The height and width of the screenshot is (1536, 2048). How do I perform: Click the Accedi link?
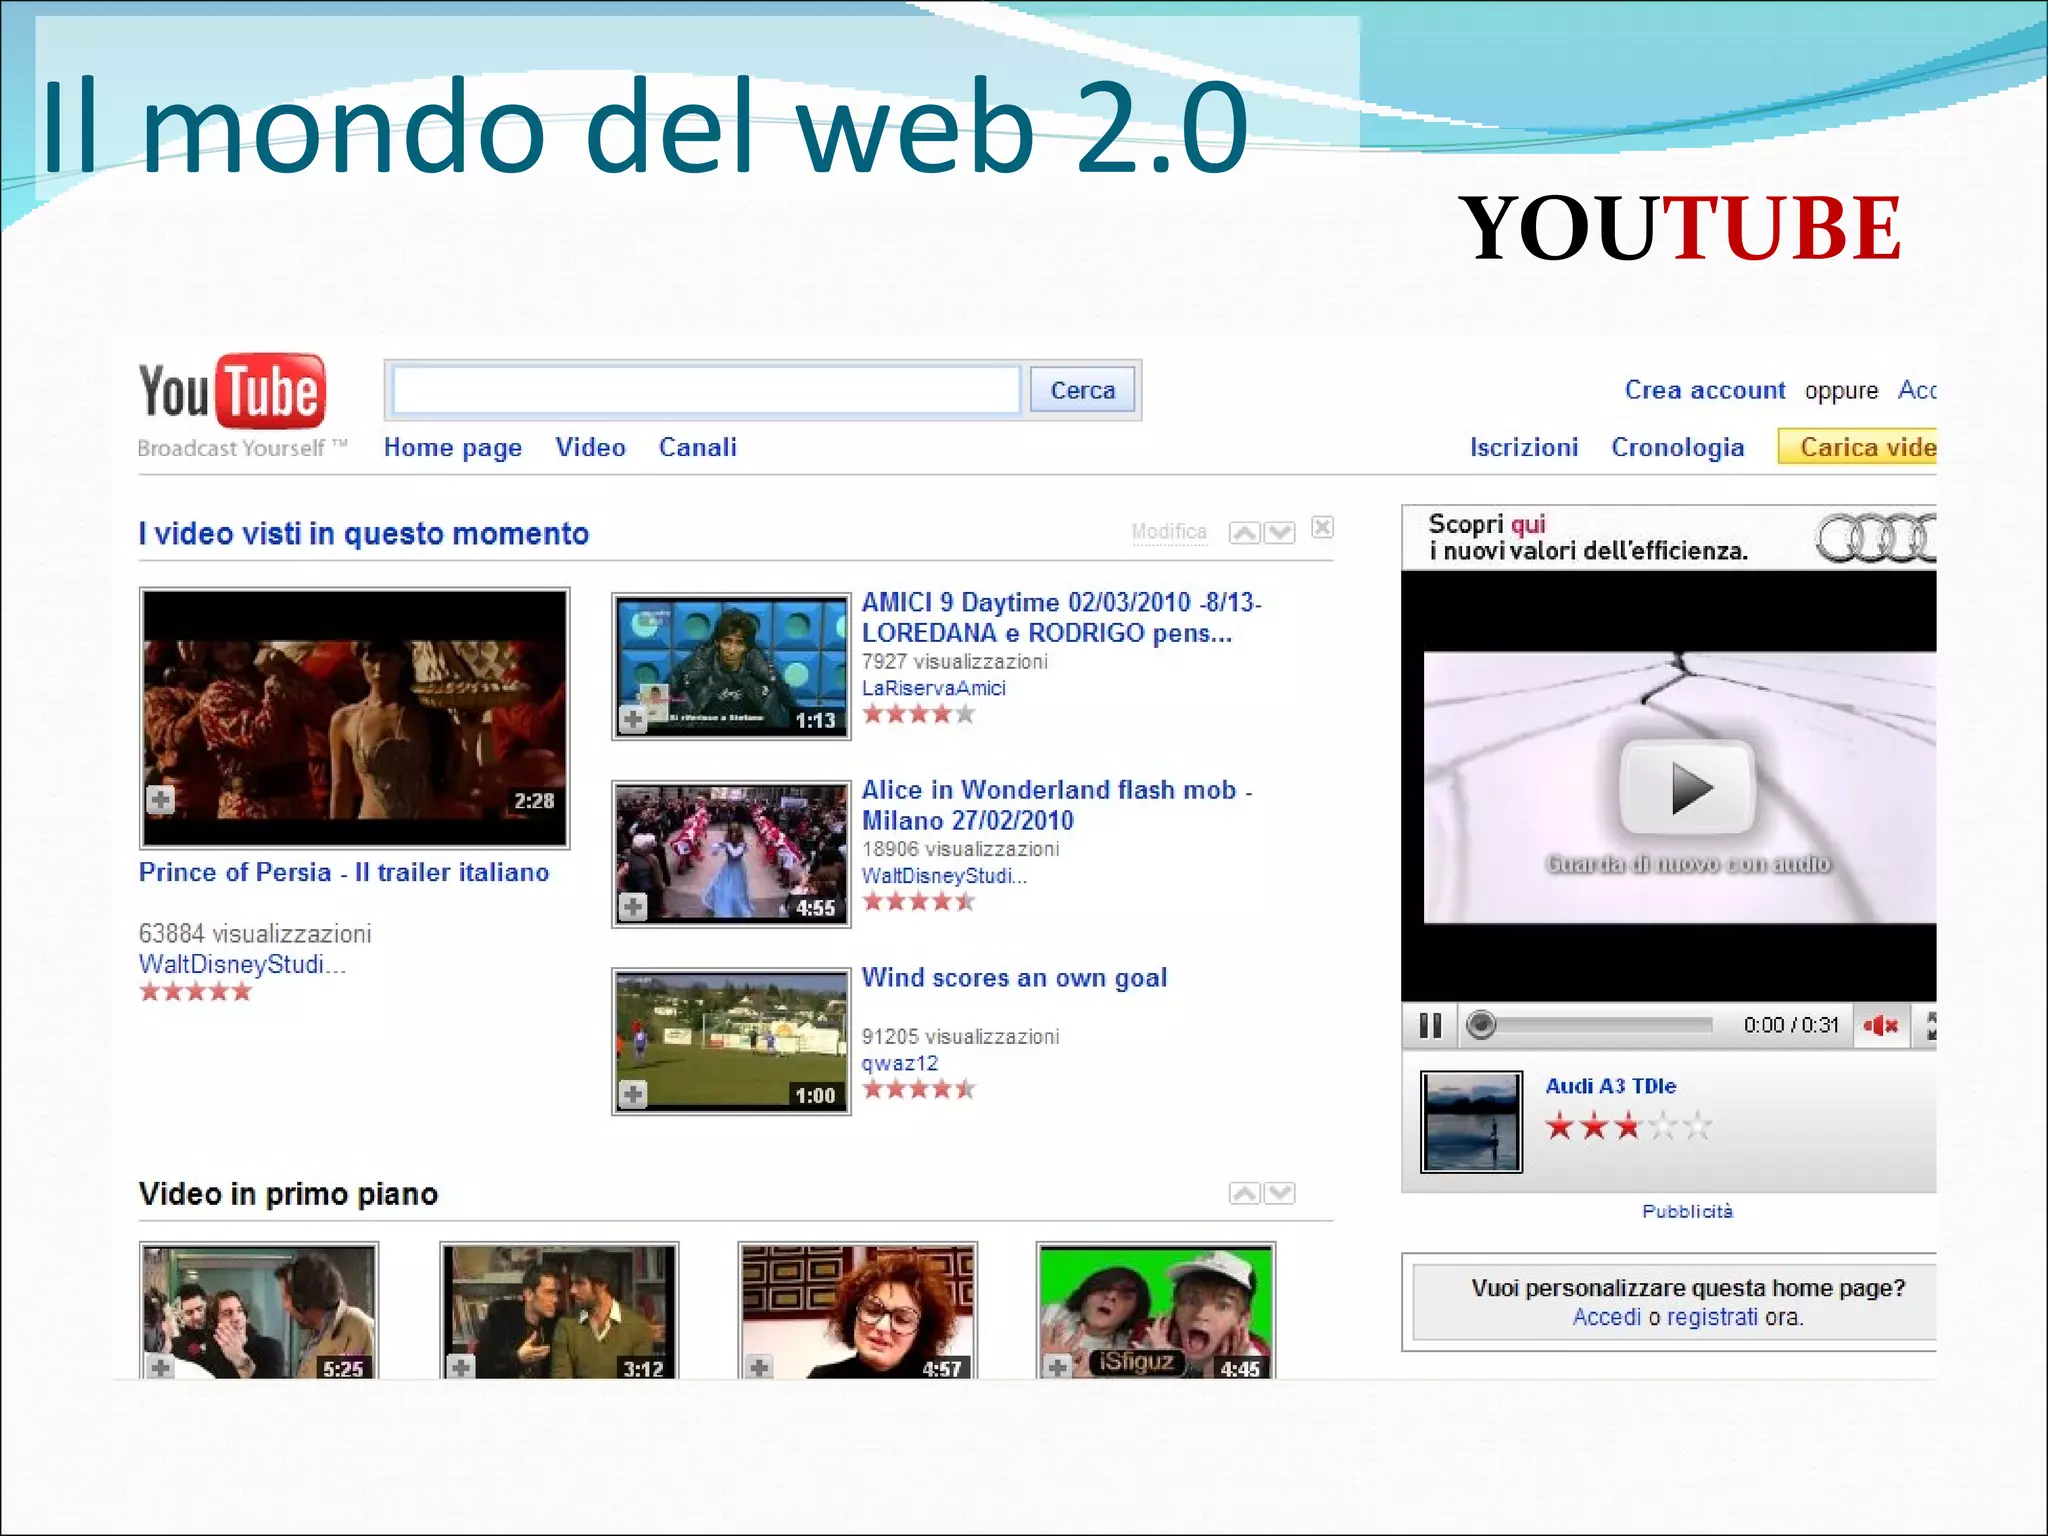1607,1317
